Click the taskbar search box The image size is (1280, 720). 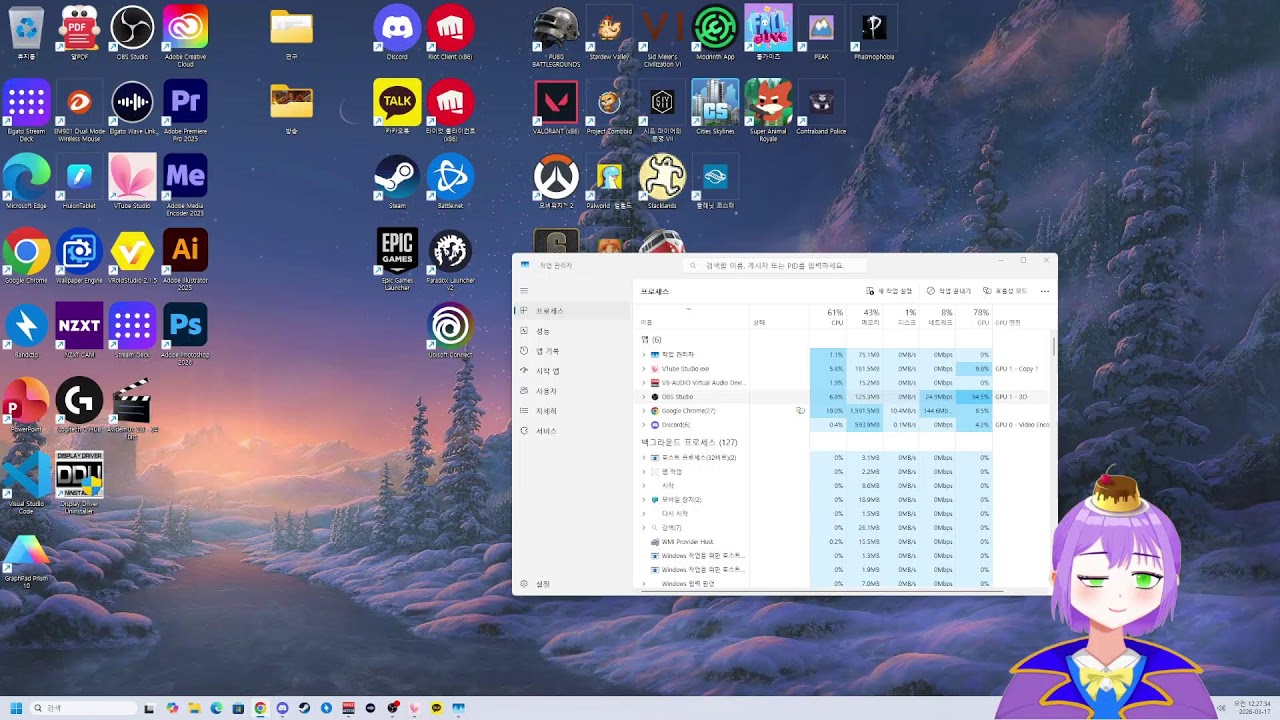click(83, 708)
